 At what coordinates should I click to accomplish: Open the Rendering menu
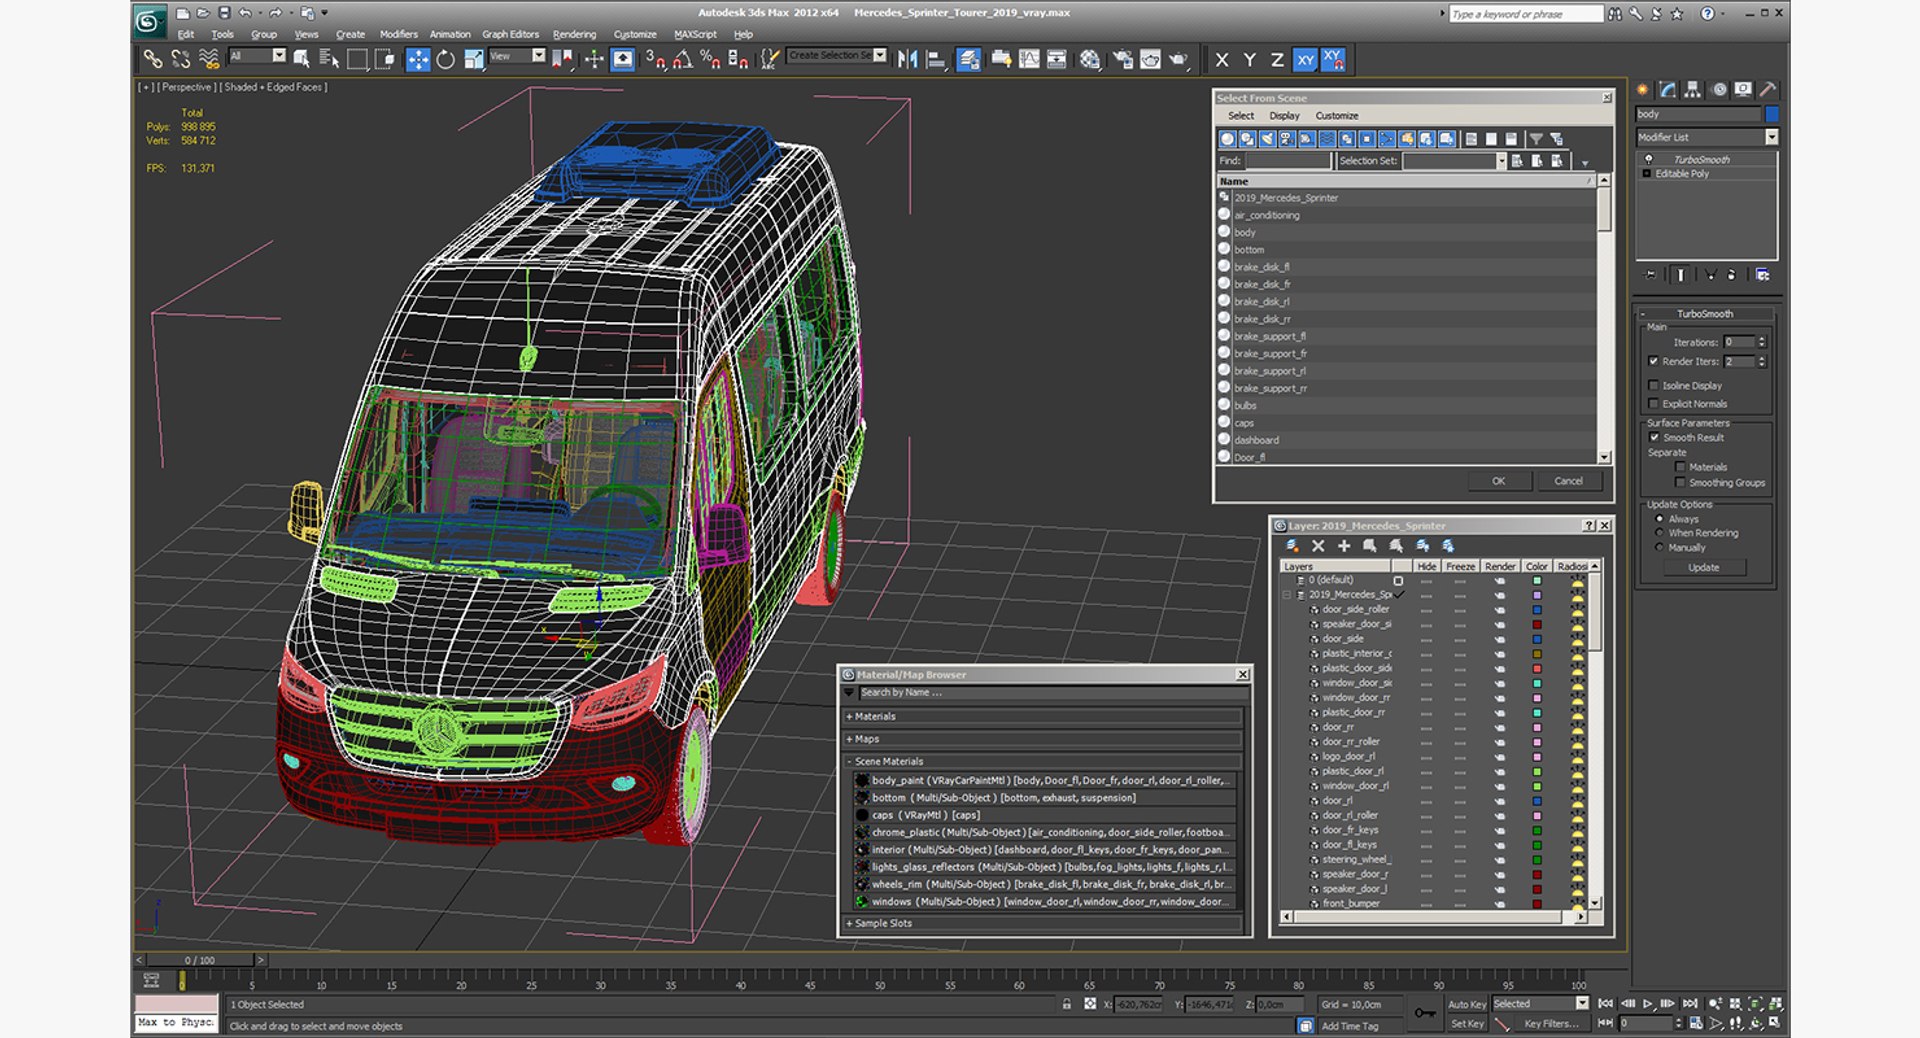574,34
